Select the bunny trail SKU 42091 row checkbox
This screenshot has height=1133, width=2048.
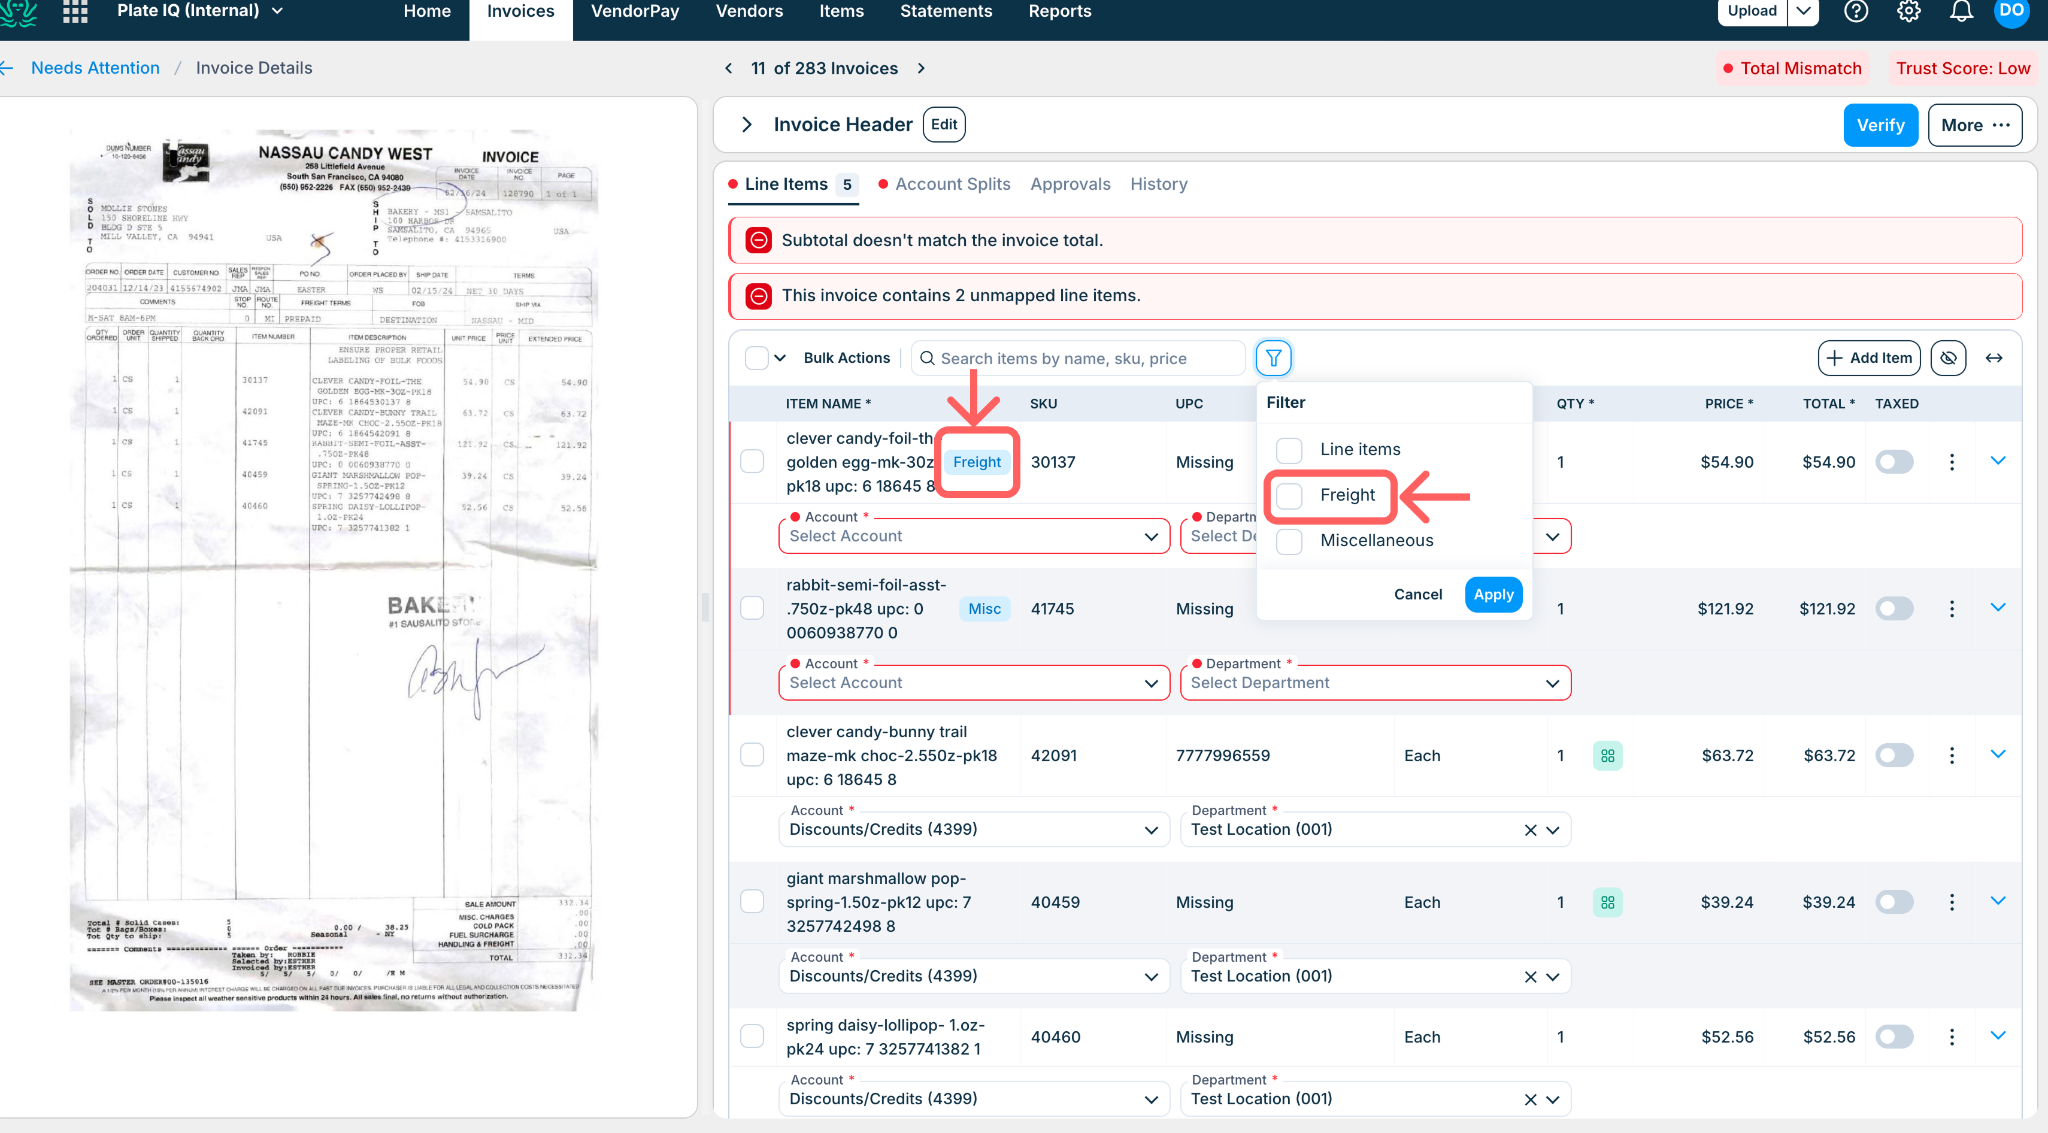752,756
